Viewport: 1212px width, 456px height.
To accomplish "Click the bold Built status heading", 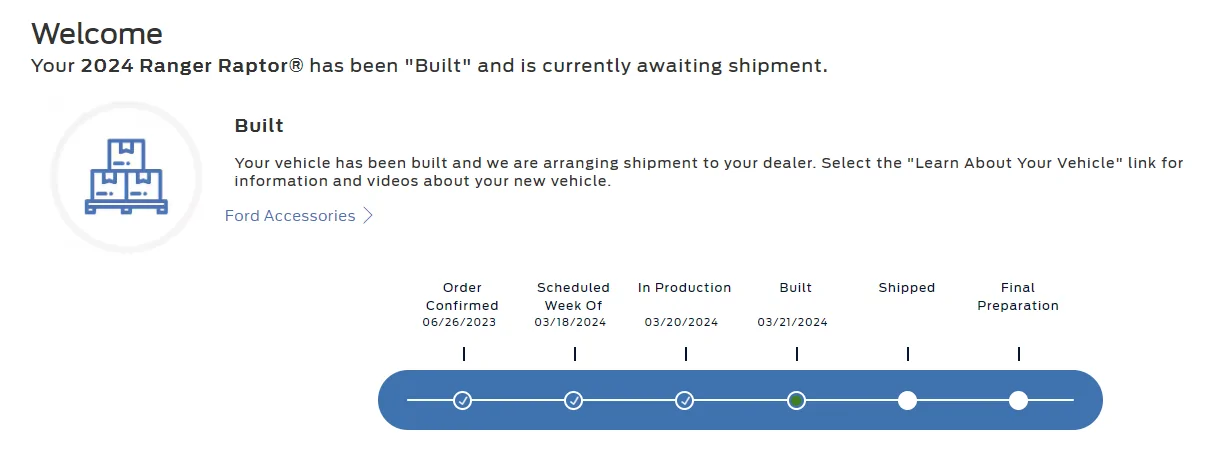I will 259,126.
